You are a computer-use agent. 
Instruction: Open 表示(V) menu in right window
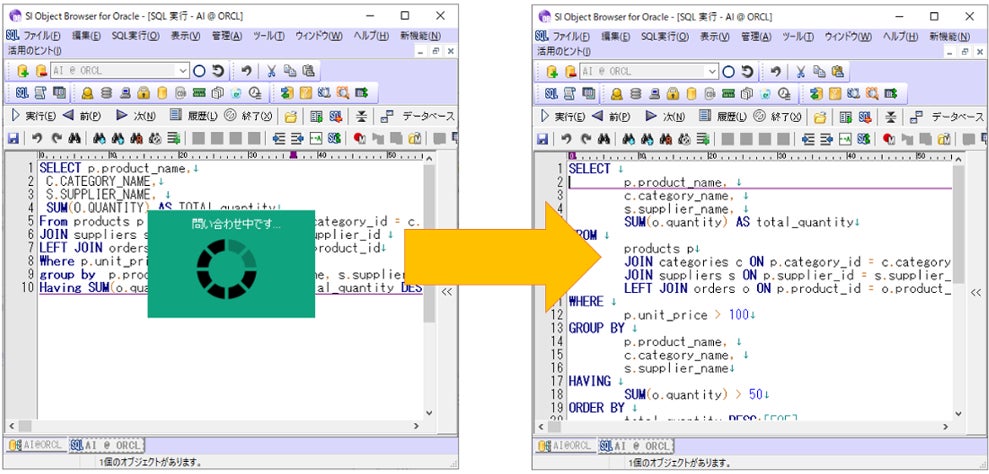click(x=715, y=37)
